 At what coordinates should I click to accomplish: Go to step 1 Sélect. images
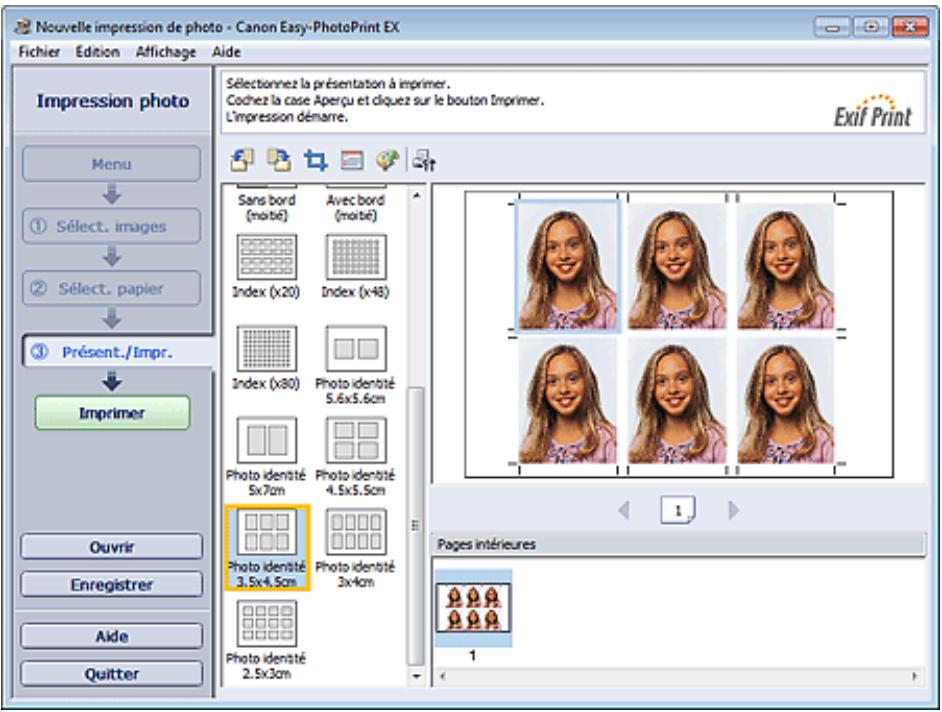point(112,226)
